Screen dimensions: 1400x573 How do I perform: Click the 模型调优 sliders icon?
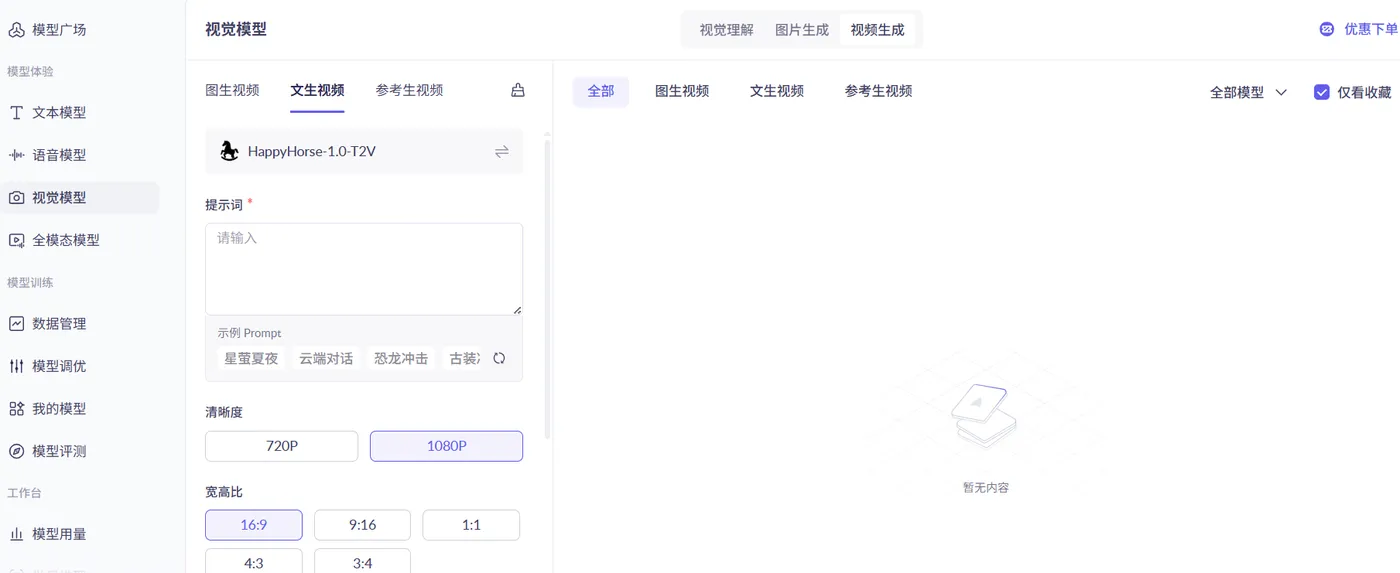tap(16, 366)
